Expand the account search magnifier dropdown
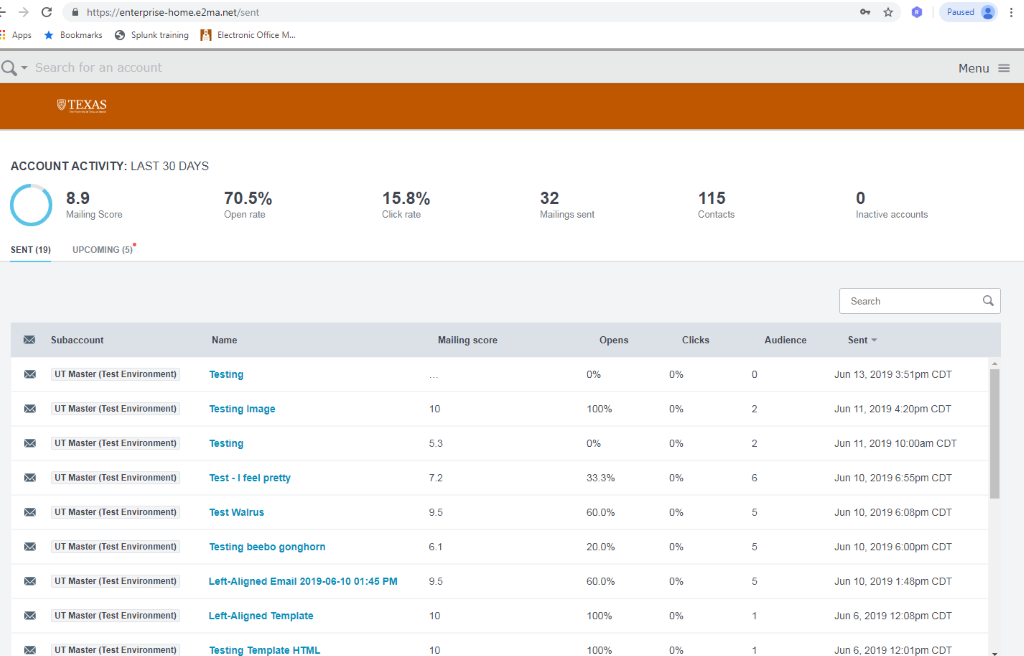The width and height of the screenshot is (1024, 656). tap(14, 68)
